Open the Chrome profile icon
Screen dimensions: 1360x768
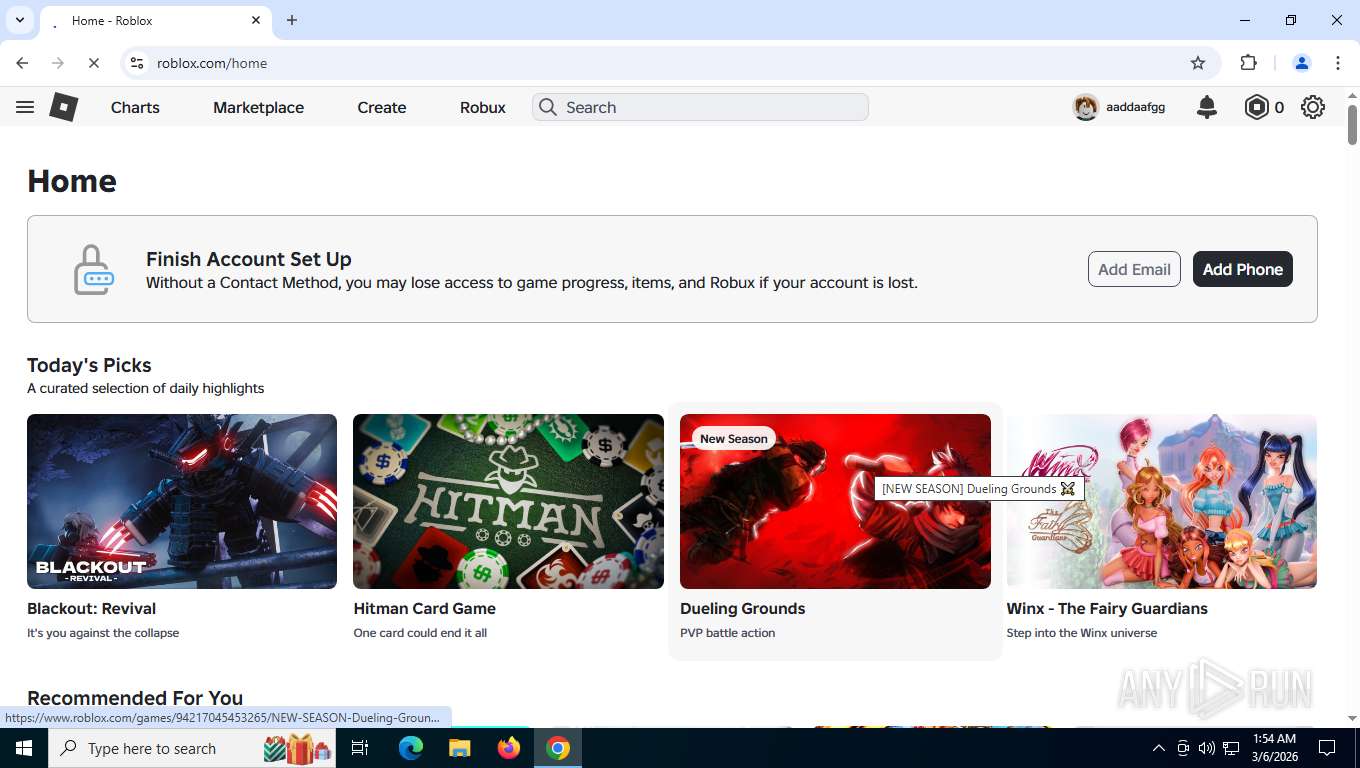tap(1302, 63)
